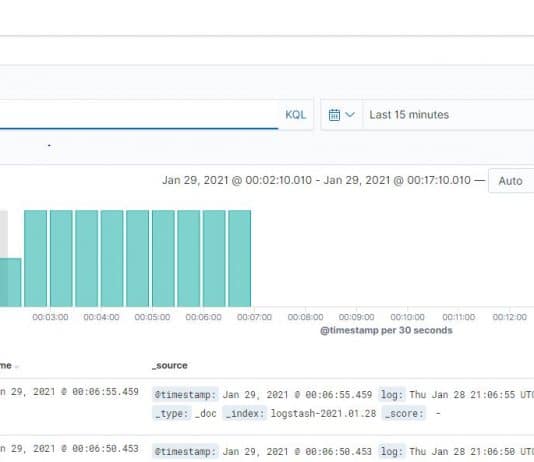534x462 pixels.
Task: Select histogram bar at 00:03:00
Action: tap(61, 258)
